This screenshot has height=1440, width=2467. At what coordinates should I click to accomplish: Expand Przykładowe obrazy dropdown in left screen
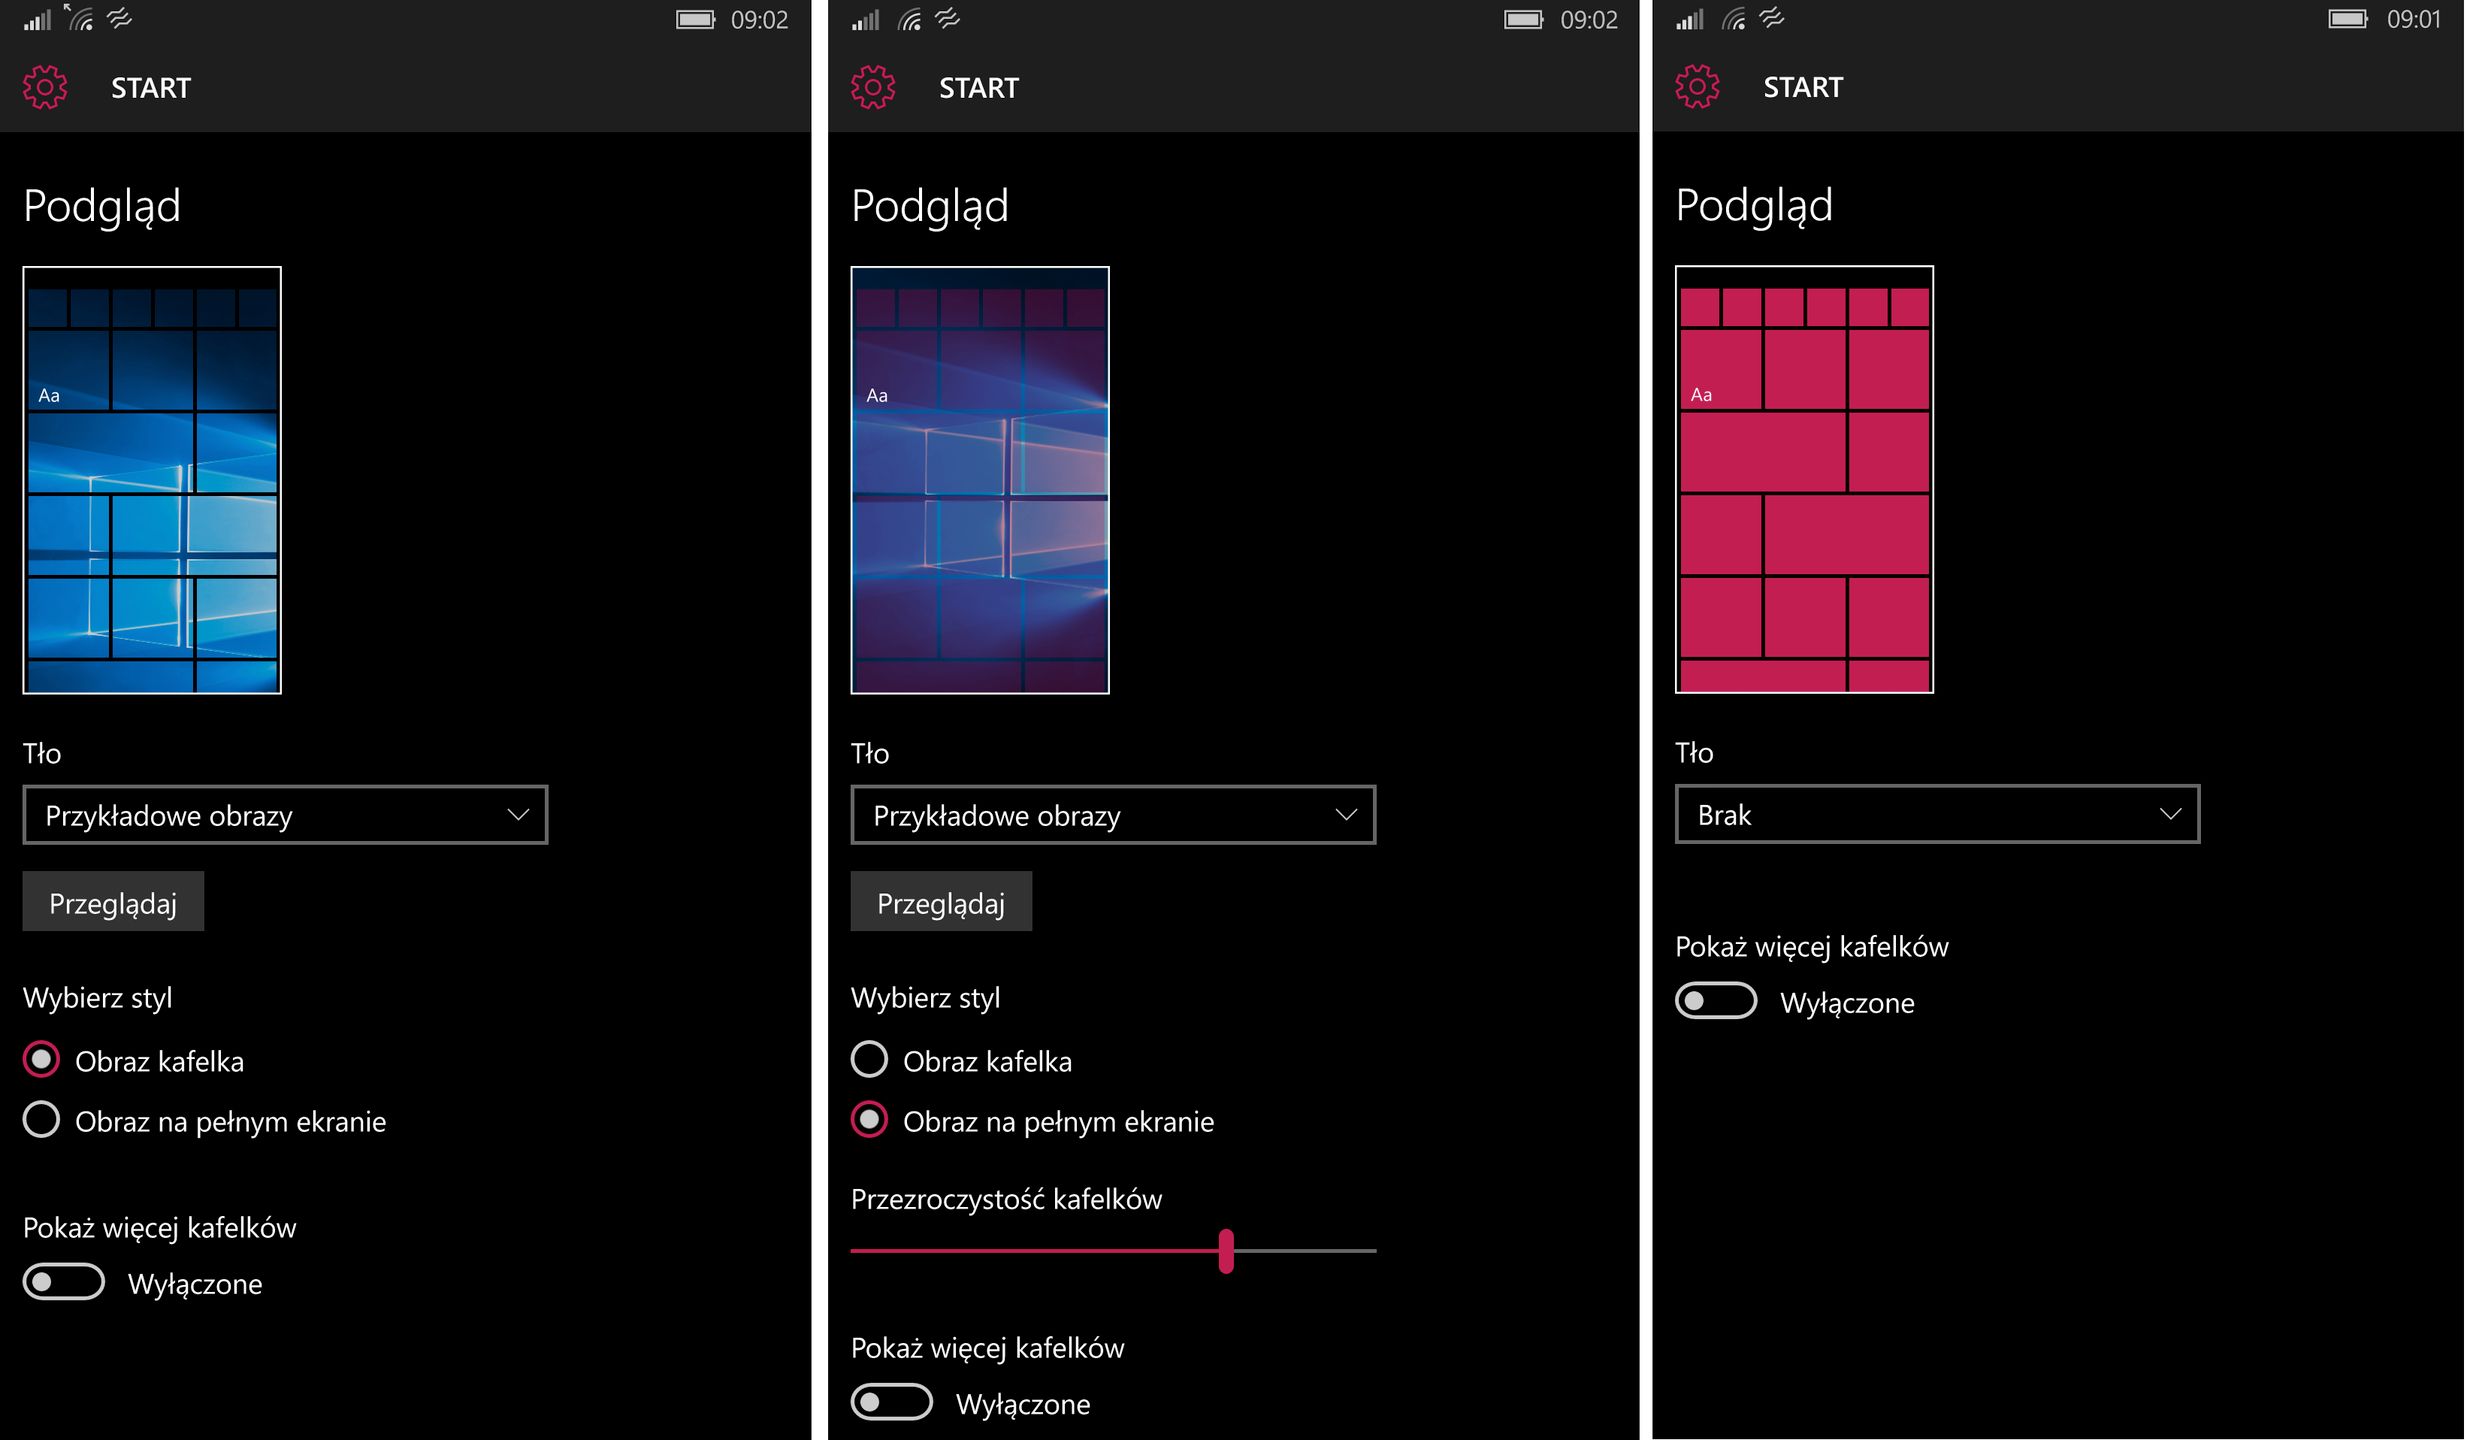(285, 816)
